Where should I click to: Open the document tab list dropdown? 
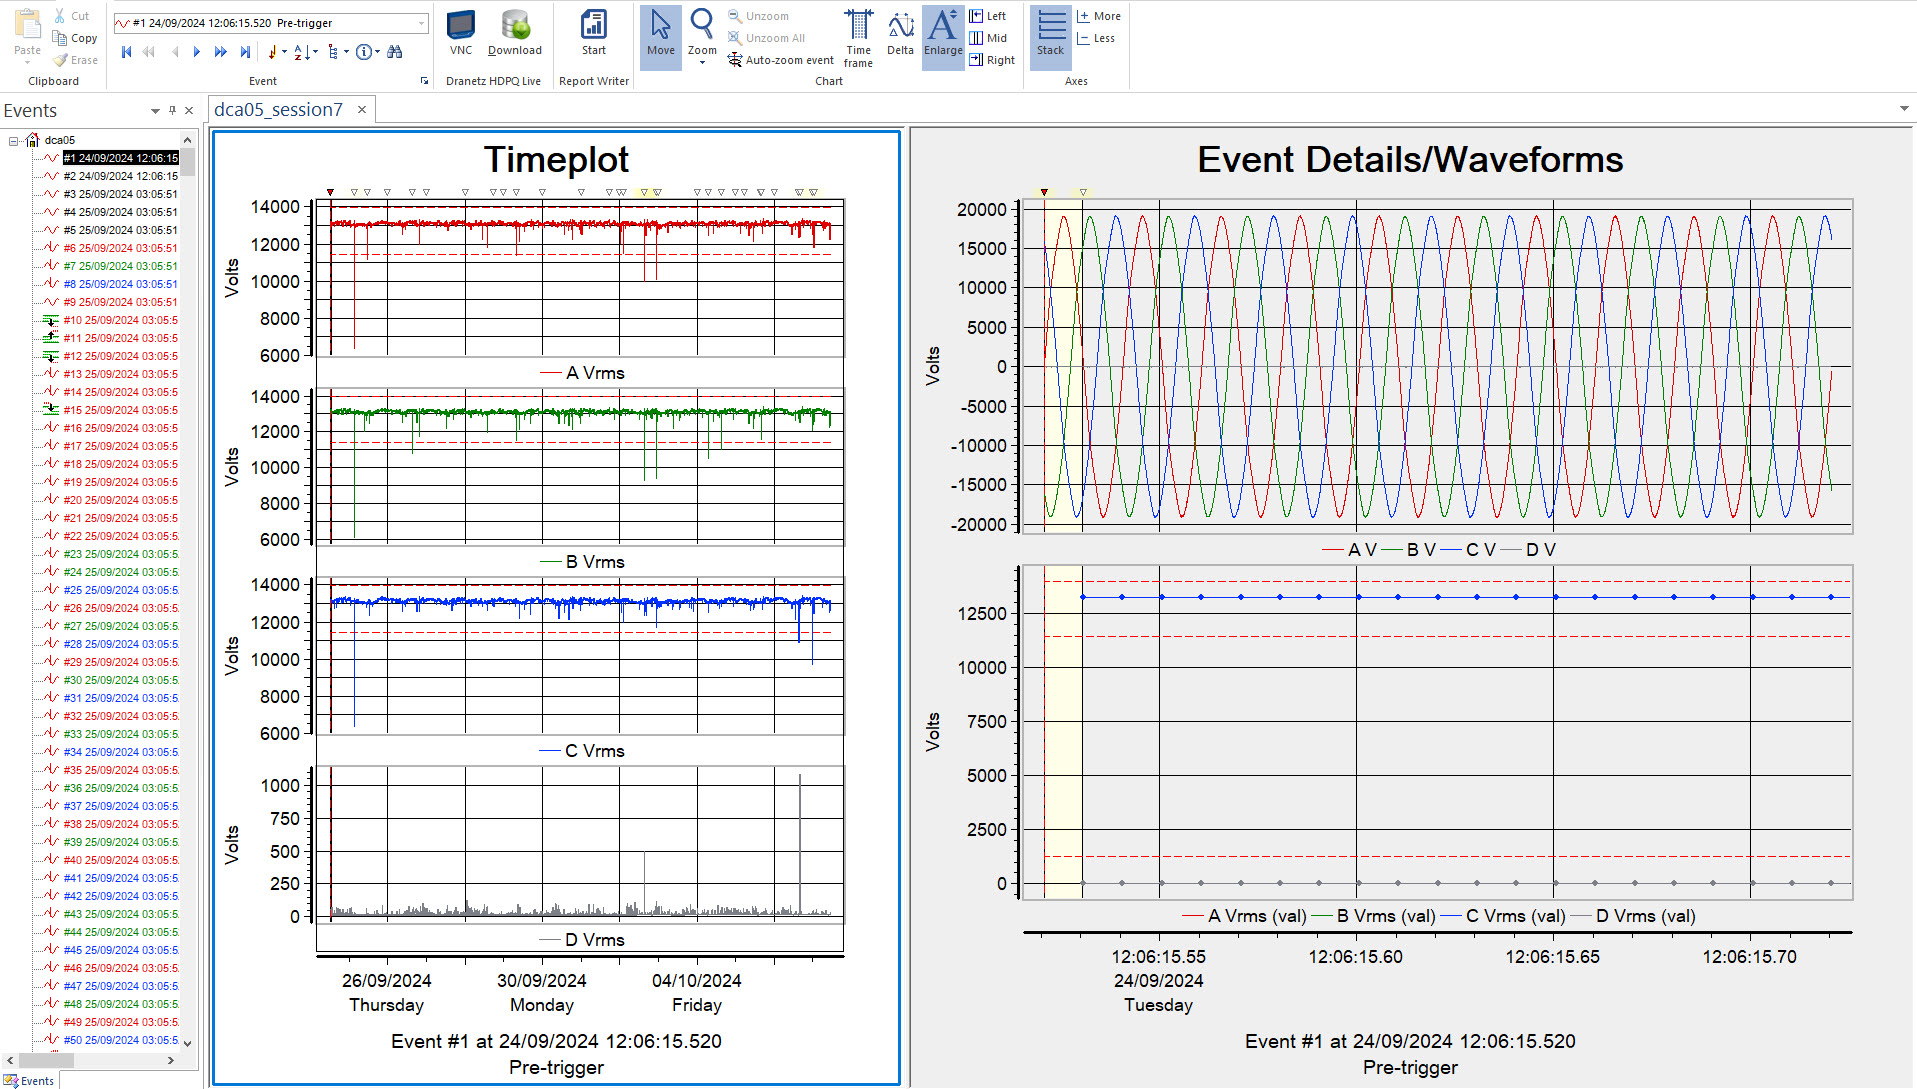click(1903, 108)
